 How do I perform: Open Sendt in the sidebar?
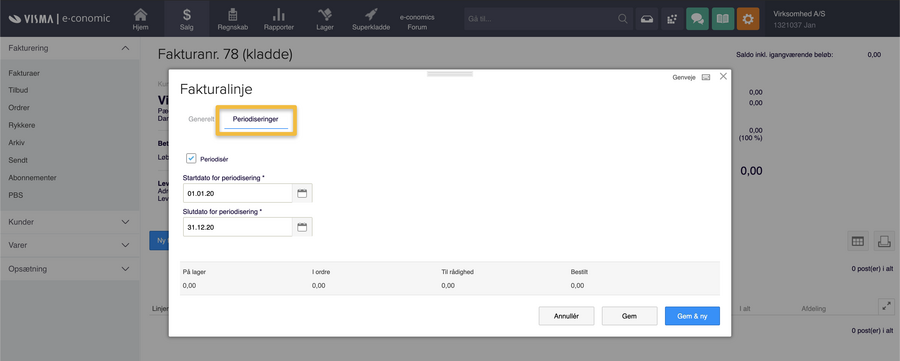[18, 160]
